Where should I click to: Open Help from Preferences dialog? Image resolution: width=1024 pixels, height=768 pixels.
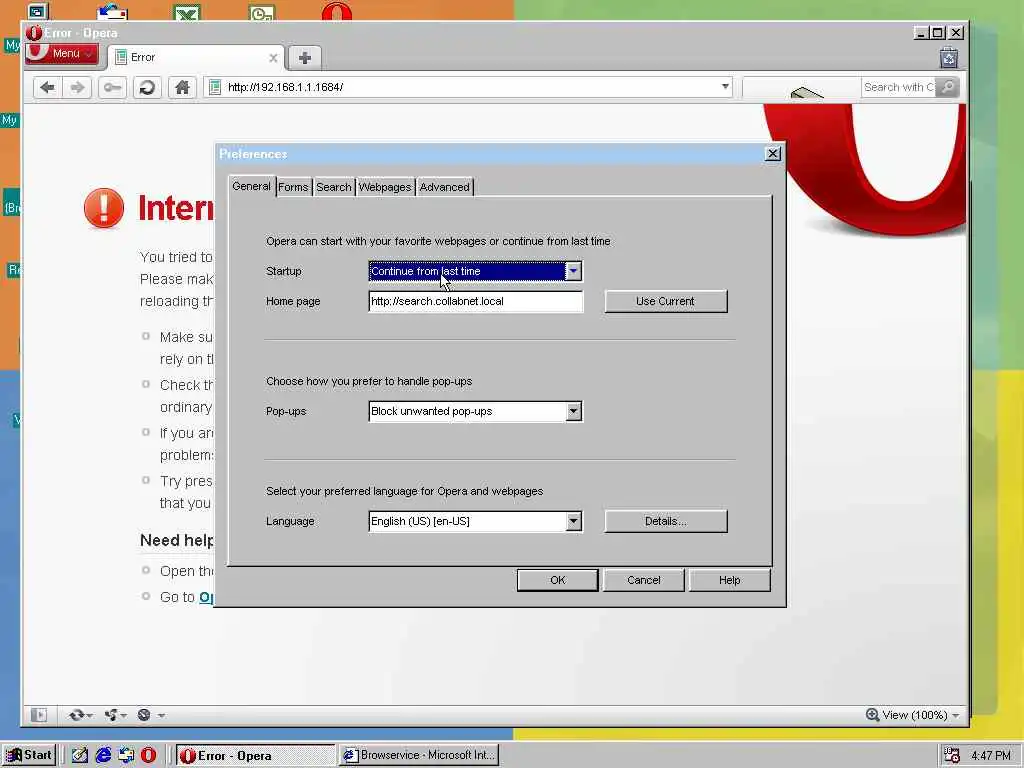coord(729,580)
